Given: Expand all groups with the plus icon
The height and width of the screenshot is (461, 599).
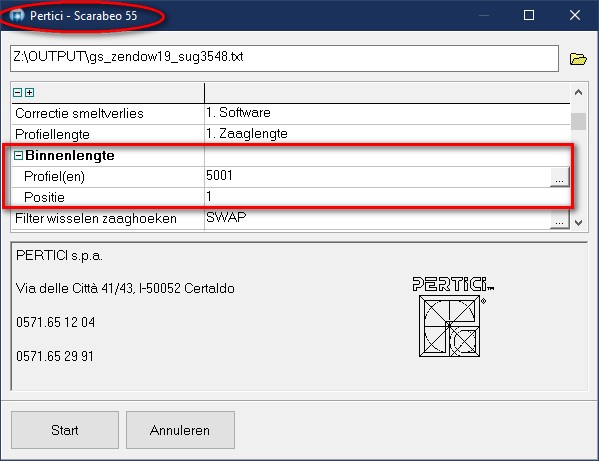Looking at the screenshot, I should [x=29, y=92].
